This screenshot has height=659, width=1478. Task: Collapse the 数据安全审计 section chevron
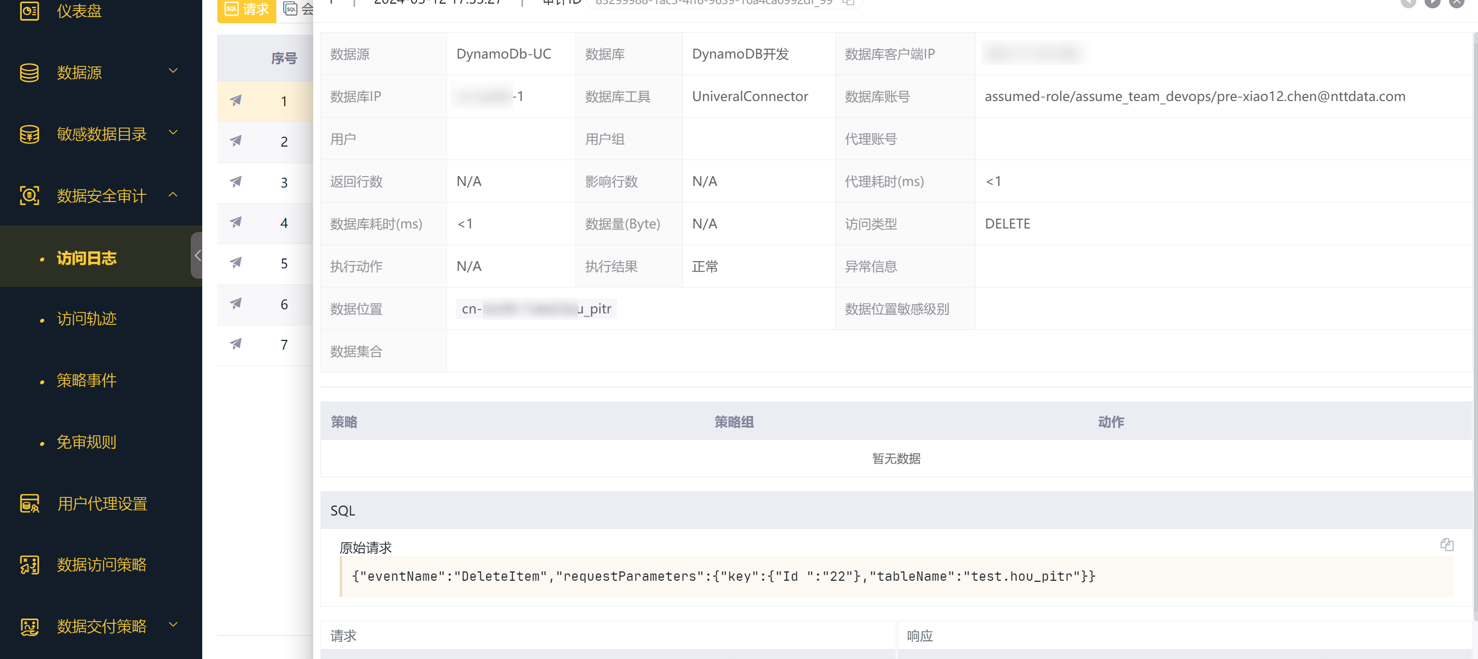(172, 195)
